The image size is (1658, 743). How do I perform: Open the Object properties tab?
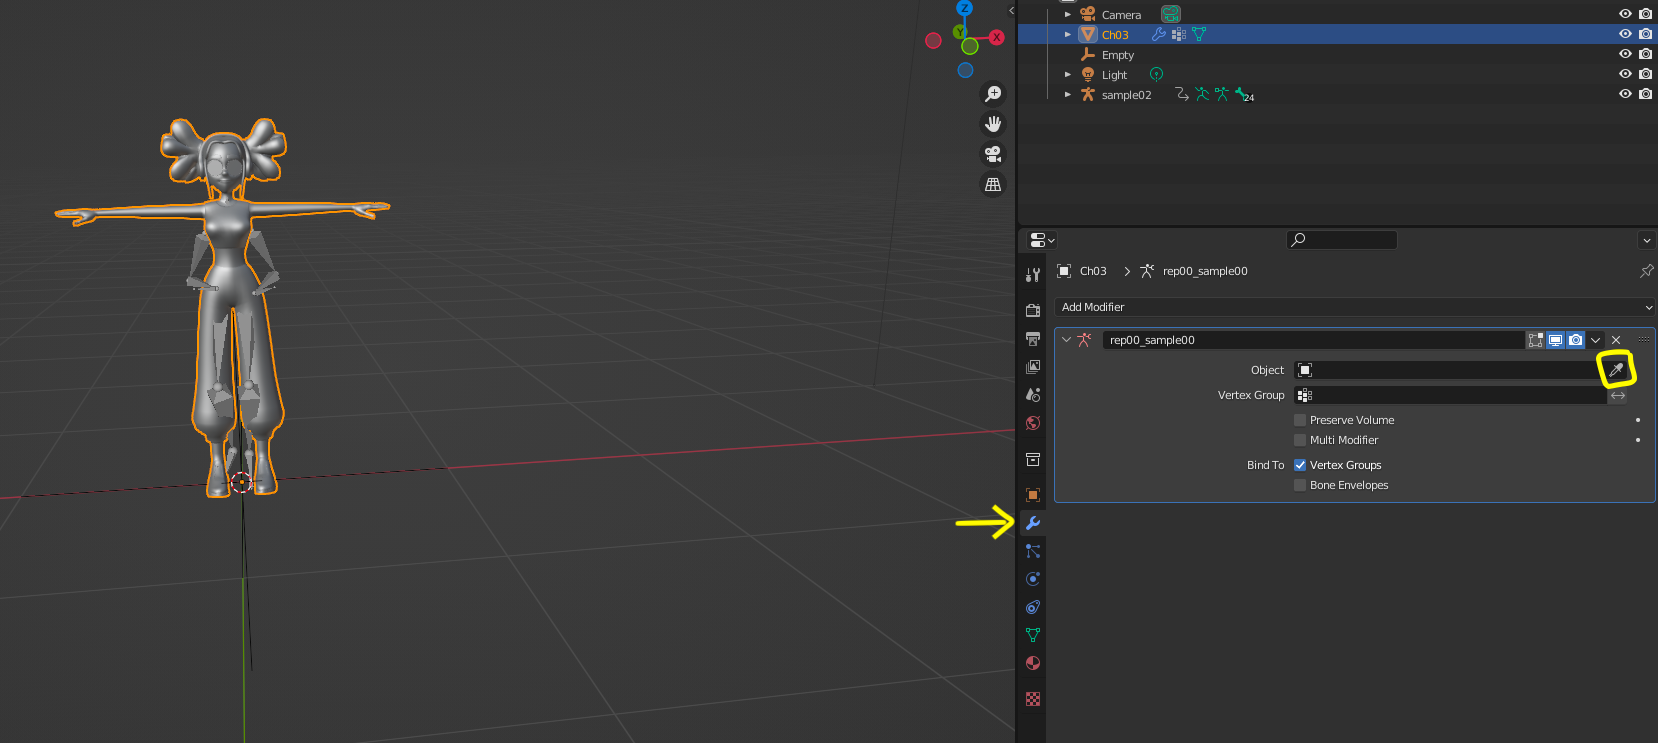(1033, 495)
